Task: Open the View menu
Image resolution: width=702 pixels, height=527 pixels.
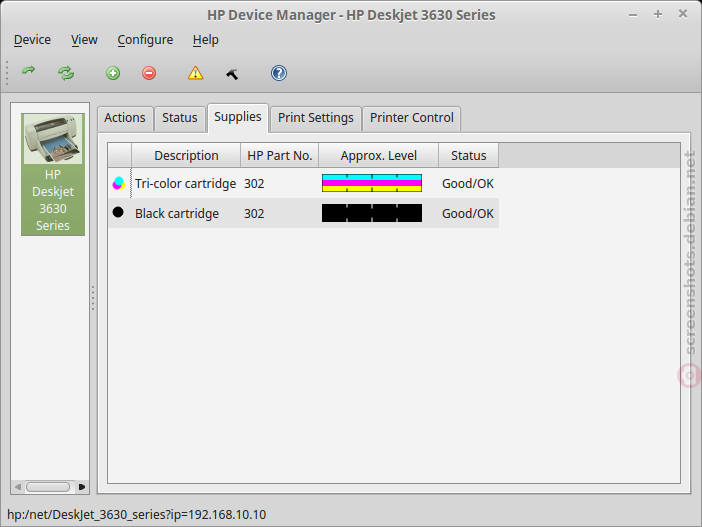Action: [84, 40]
